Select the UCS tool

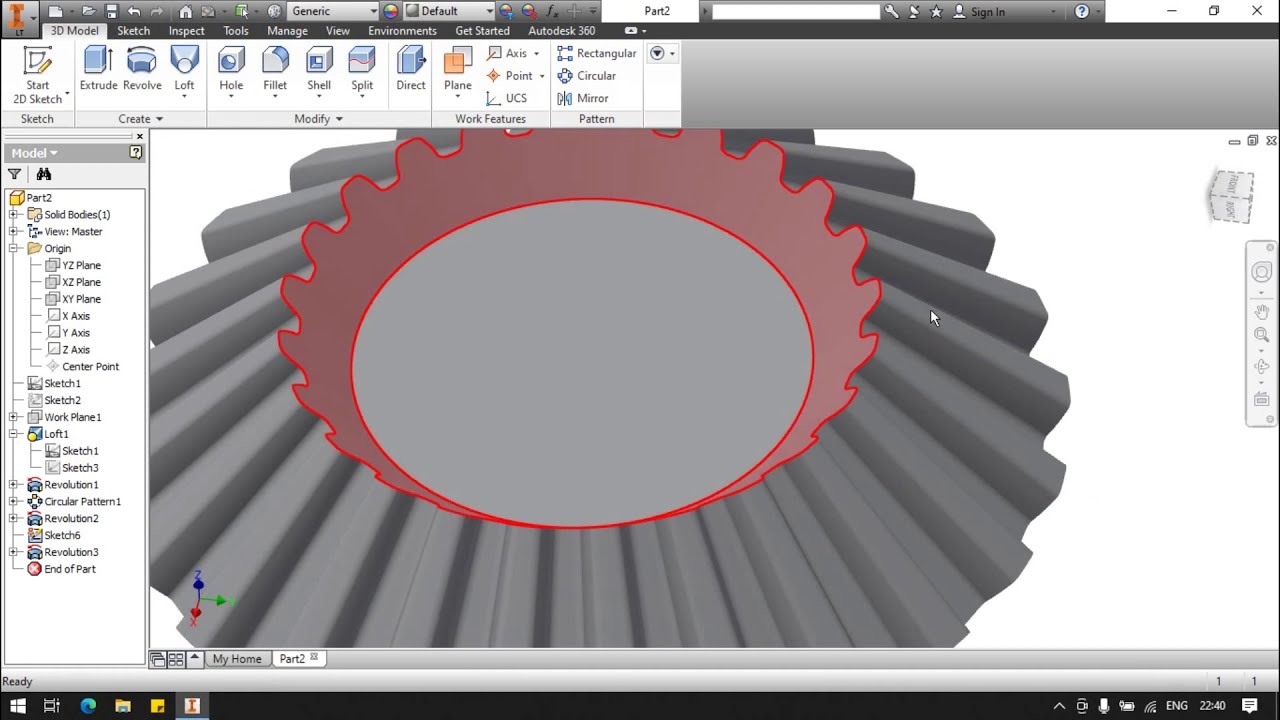tap(507, 98)
